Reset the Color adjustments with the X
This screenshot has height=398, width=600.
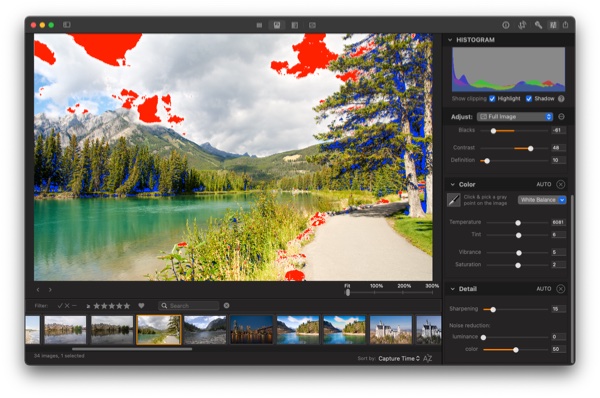tap(561, 184)
